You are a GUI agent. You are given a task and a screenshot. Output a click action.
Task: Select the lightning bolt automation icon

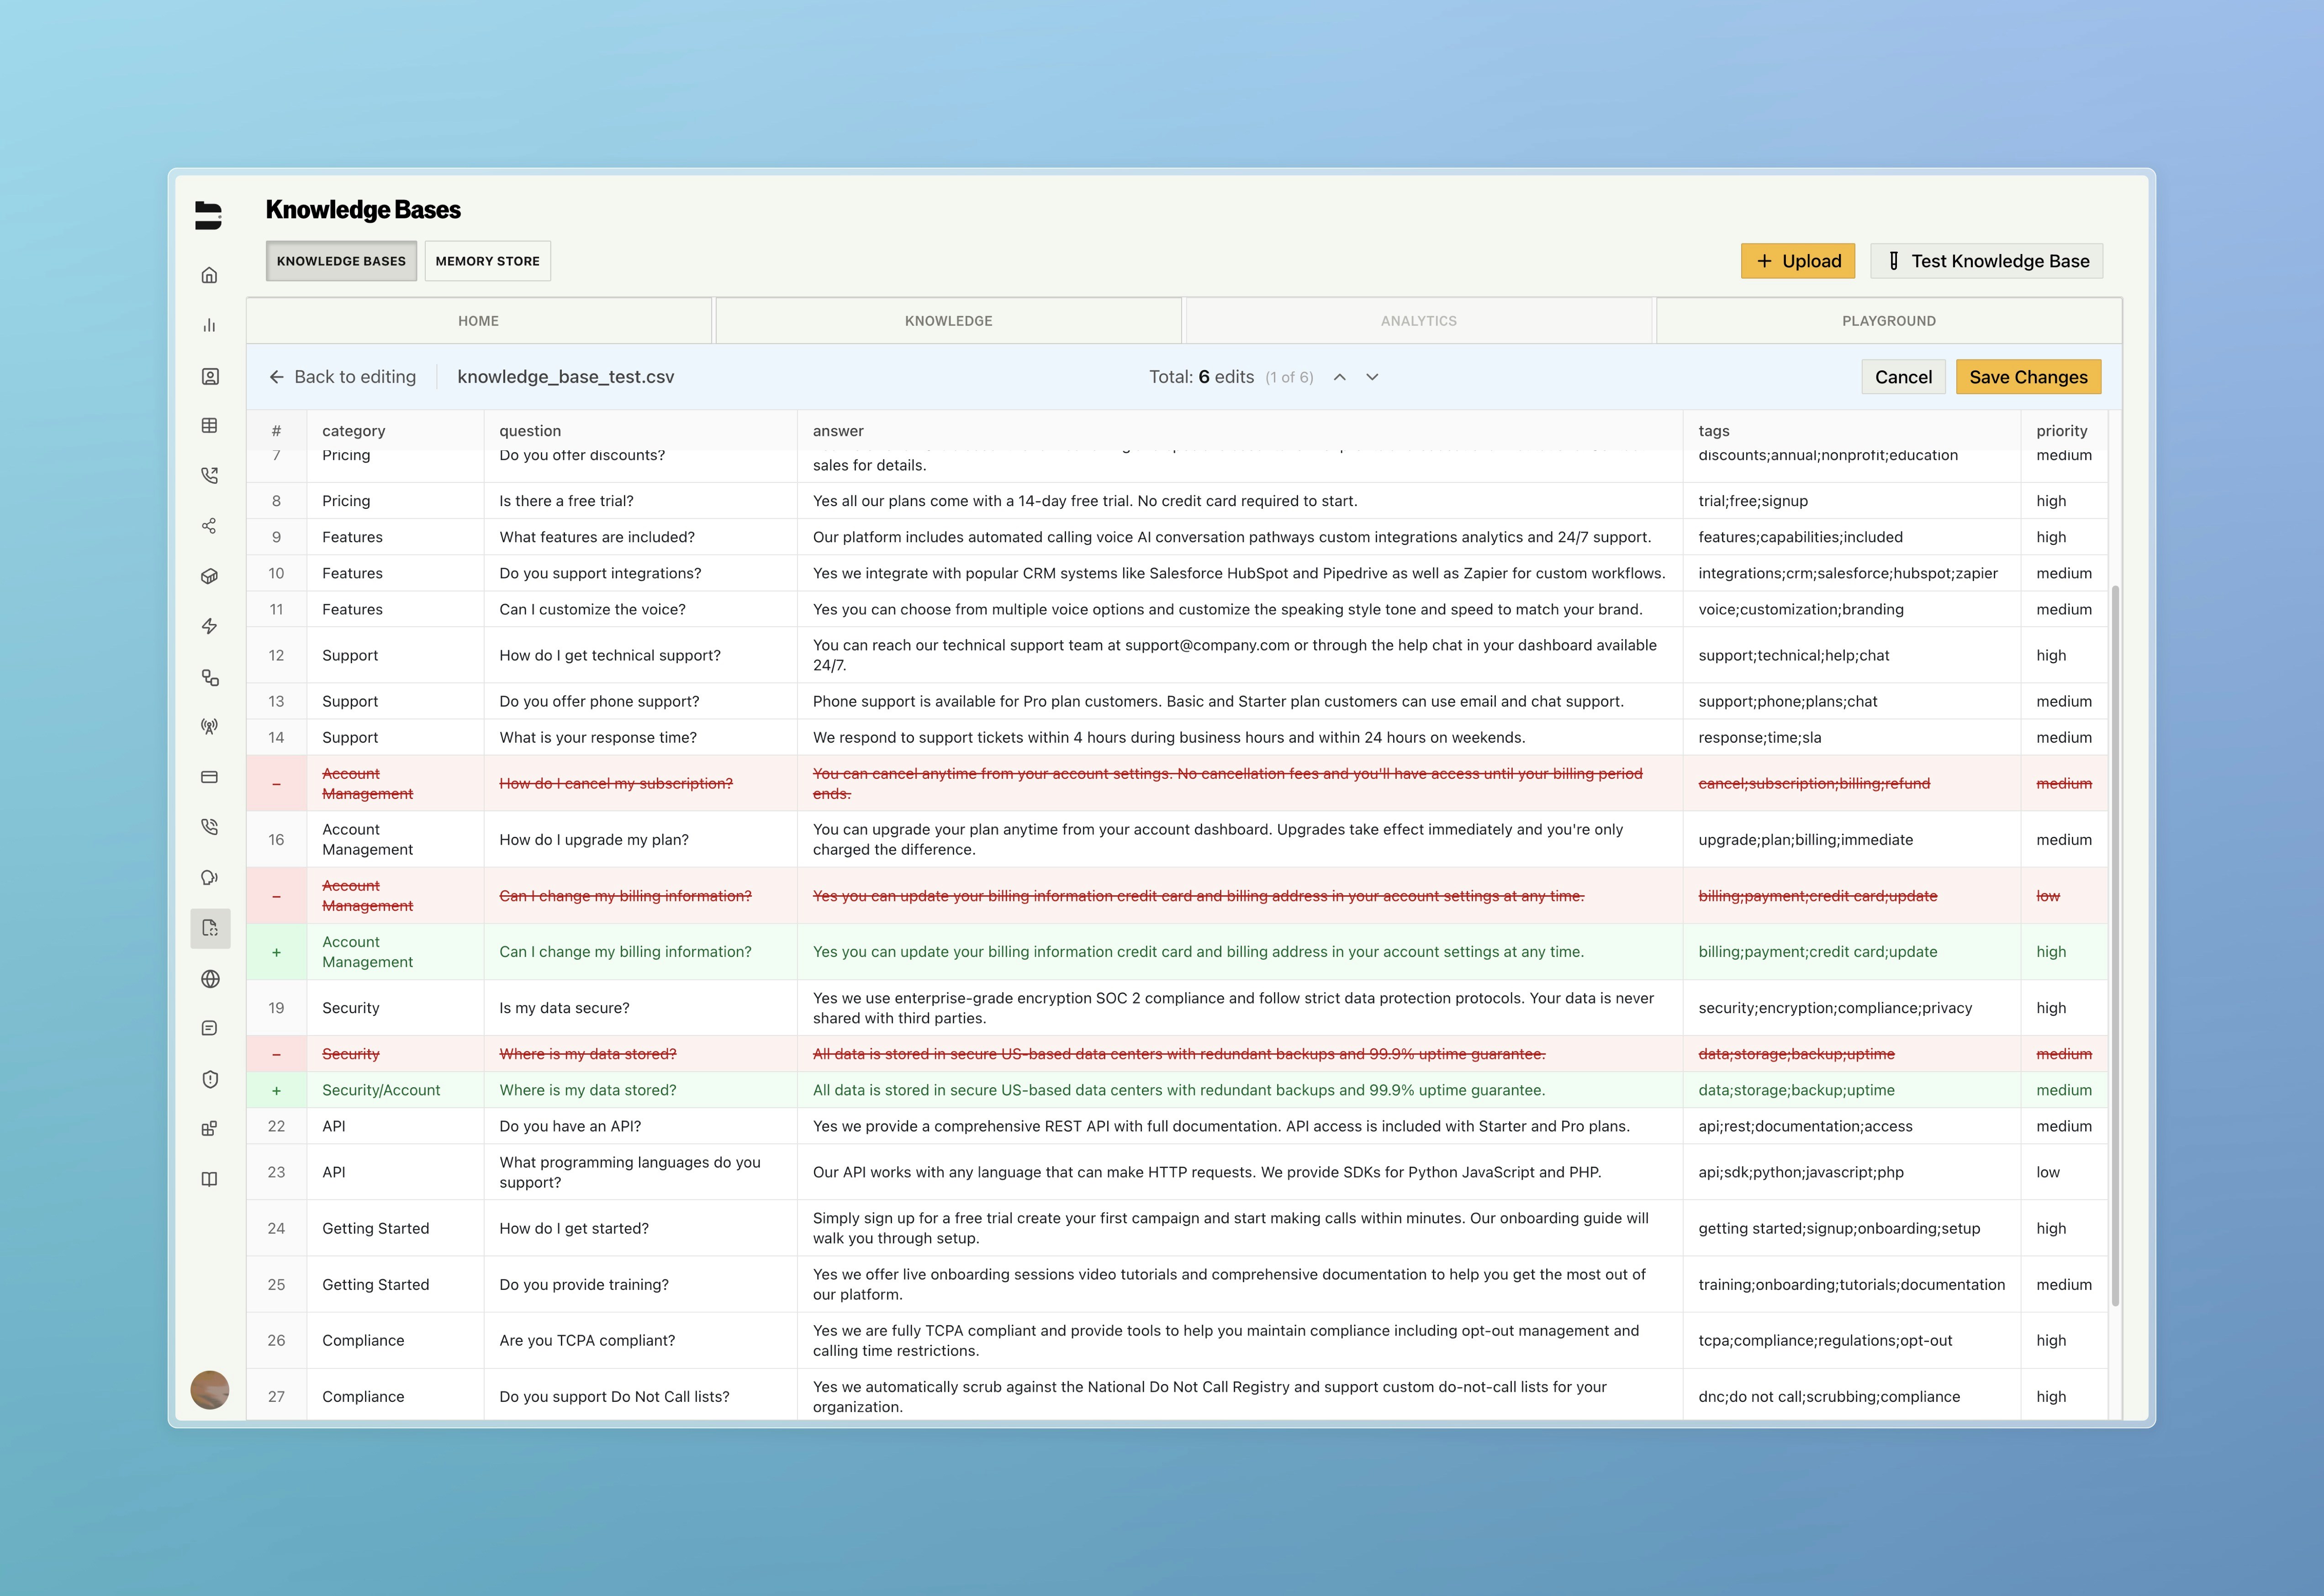pyautogui.click(x=210, y=626)
